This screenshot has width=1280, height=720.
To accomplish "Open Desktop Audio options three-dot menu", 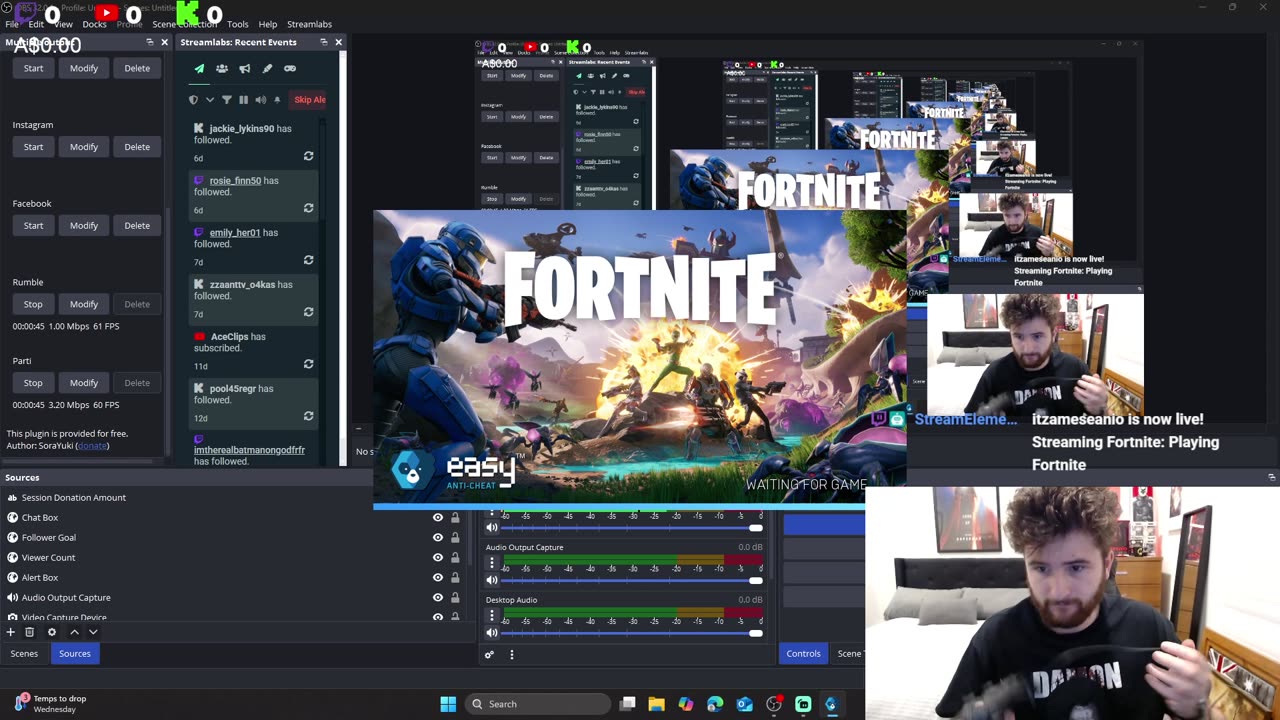I will (492, 615).
